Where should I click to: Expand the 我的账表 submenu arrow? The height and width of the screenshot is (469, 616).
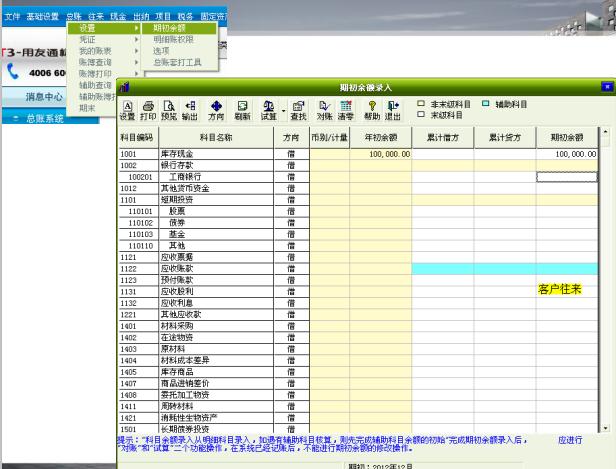point(136,51)
